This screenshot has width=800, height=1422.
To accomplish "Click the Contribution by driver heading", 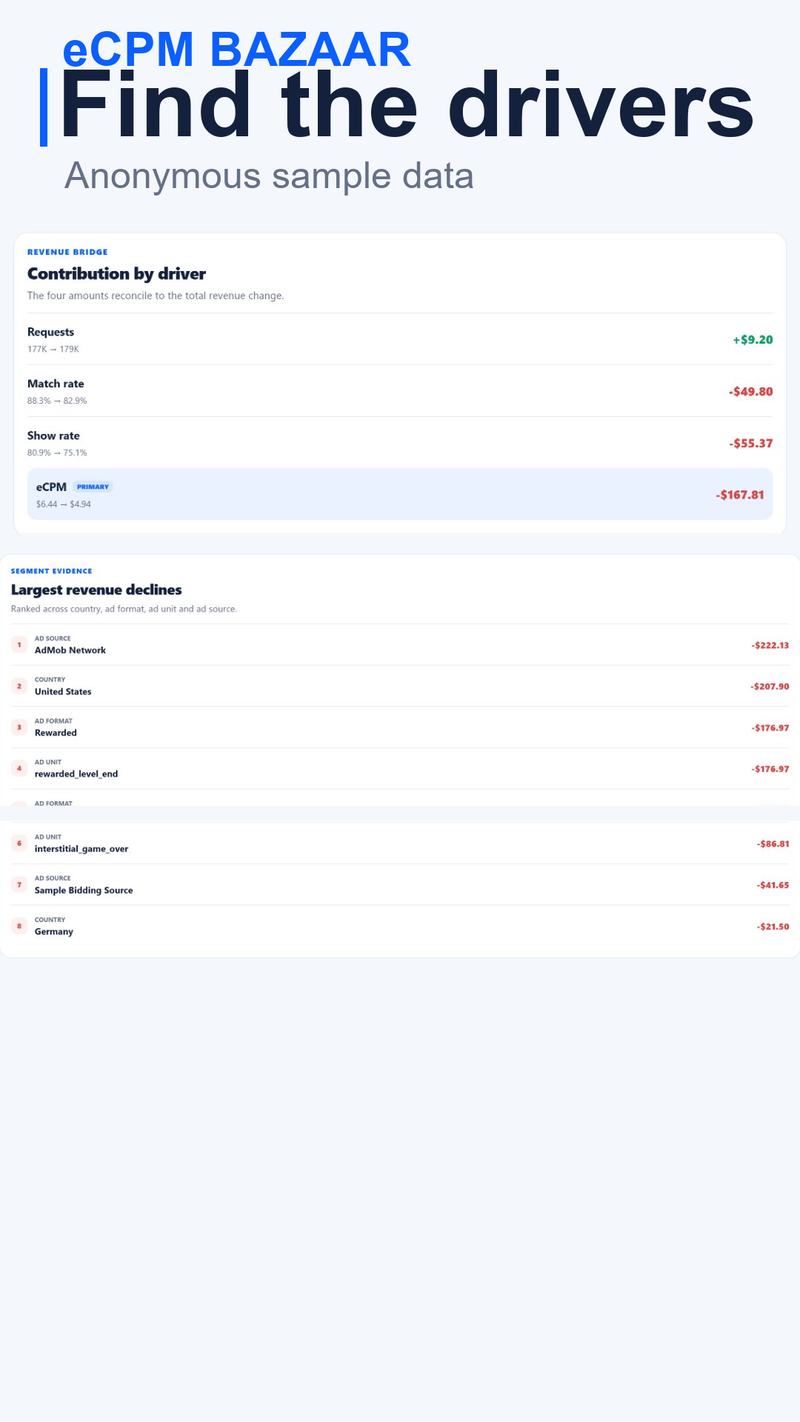I will (116, 273).
